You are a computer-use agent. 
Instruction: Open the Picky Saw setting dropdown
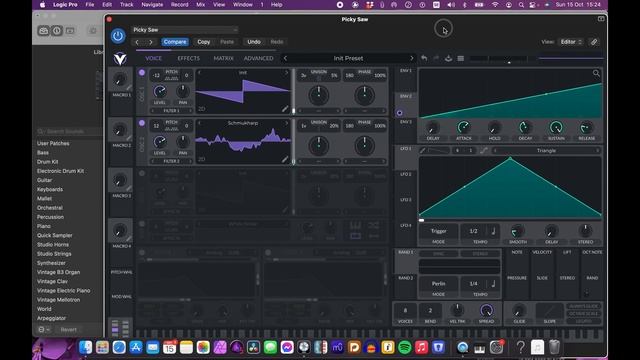tap(185, 30)
